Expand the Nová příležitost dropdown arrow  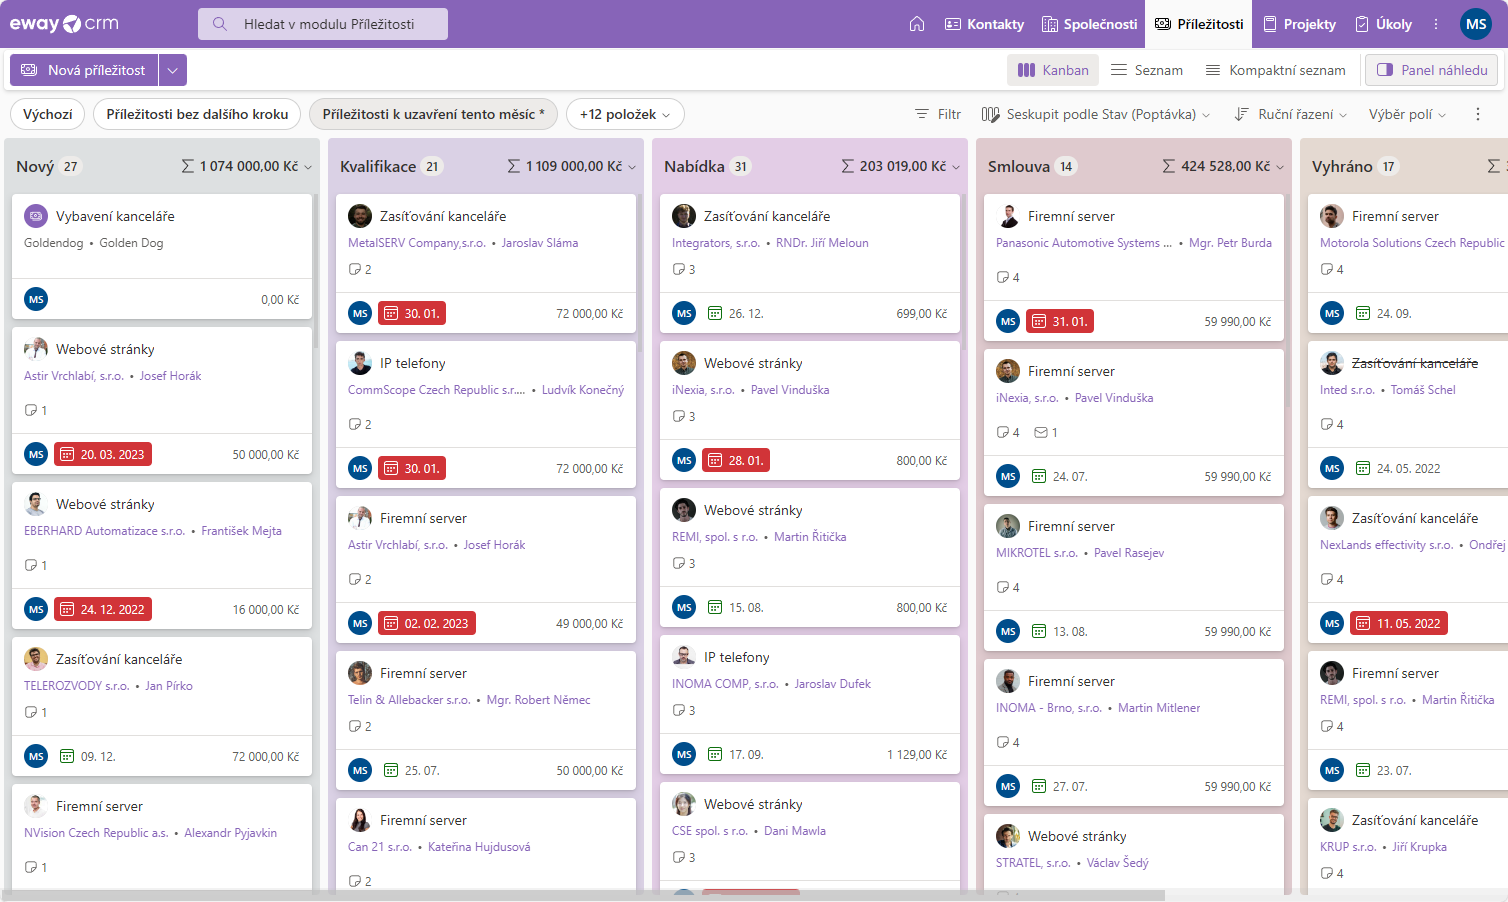[173, 70]
